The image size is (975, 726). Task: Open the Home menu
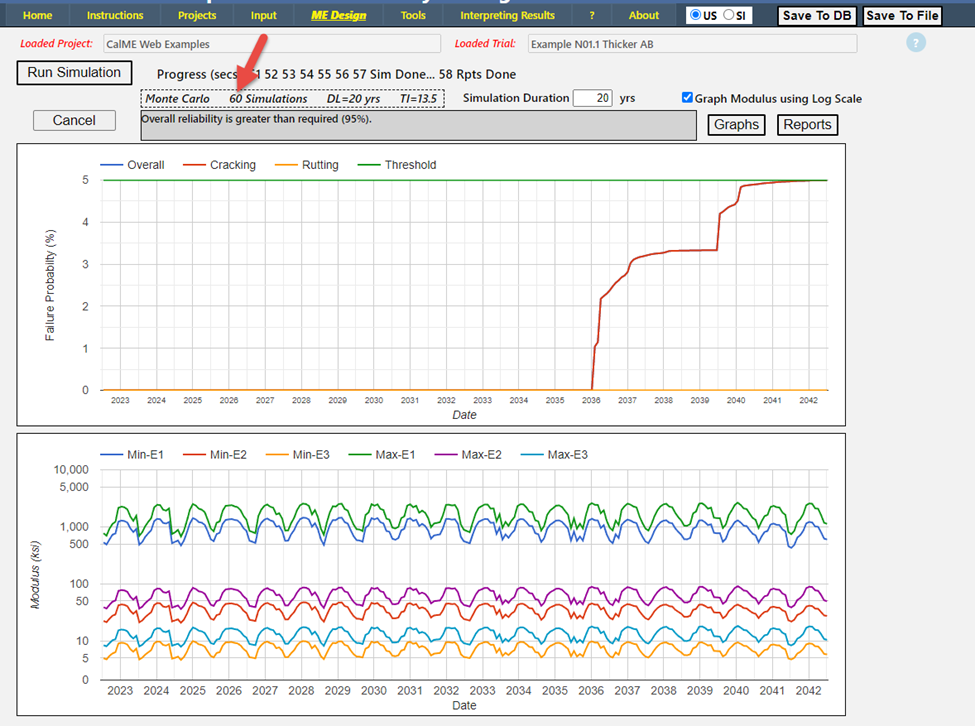coord(37,15)
